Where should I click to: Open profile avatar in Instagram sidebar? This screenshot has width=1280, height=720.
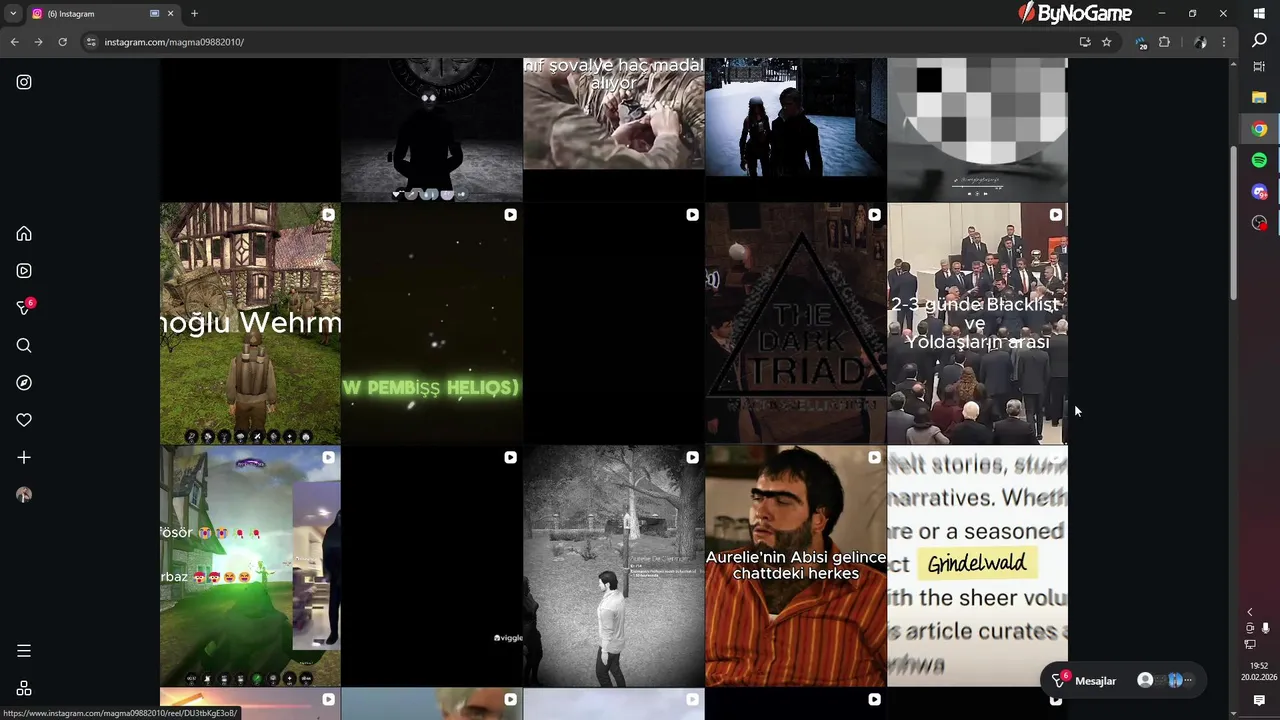coord(24,495)
